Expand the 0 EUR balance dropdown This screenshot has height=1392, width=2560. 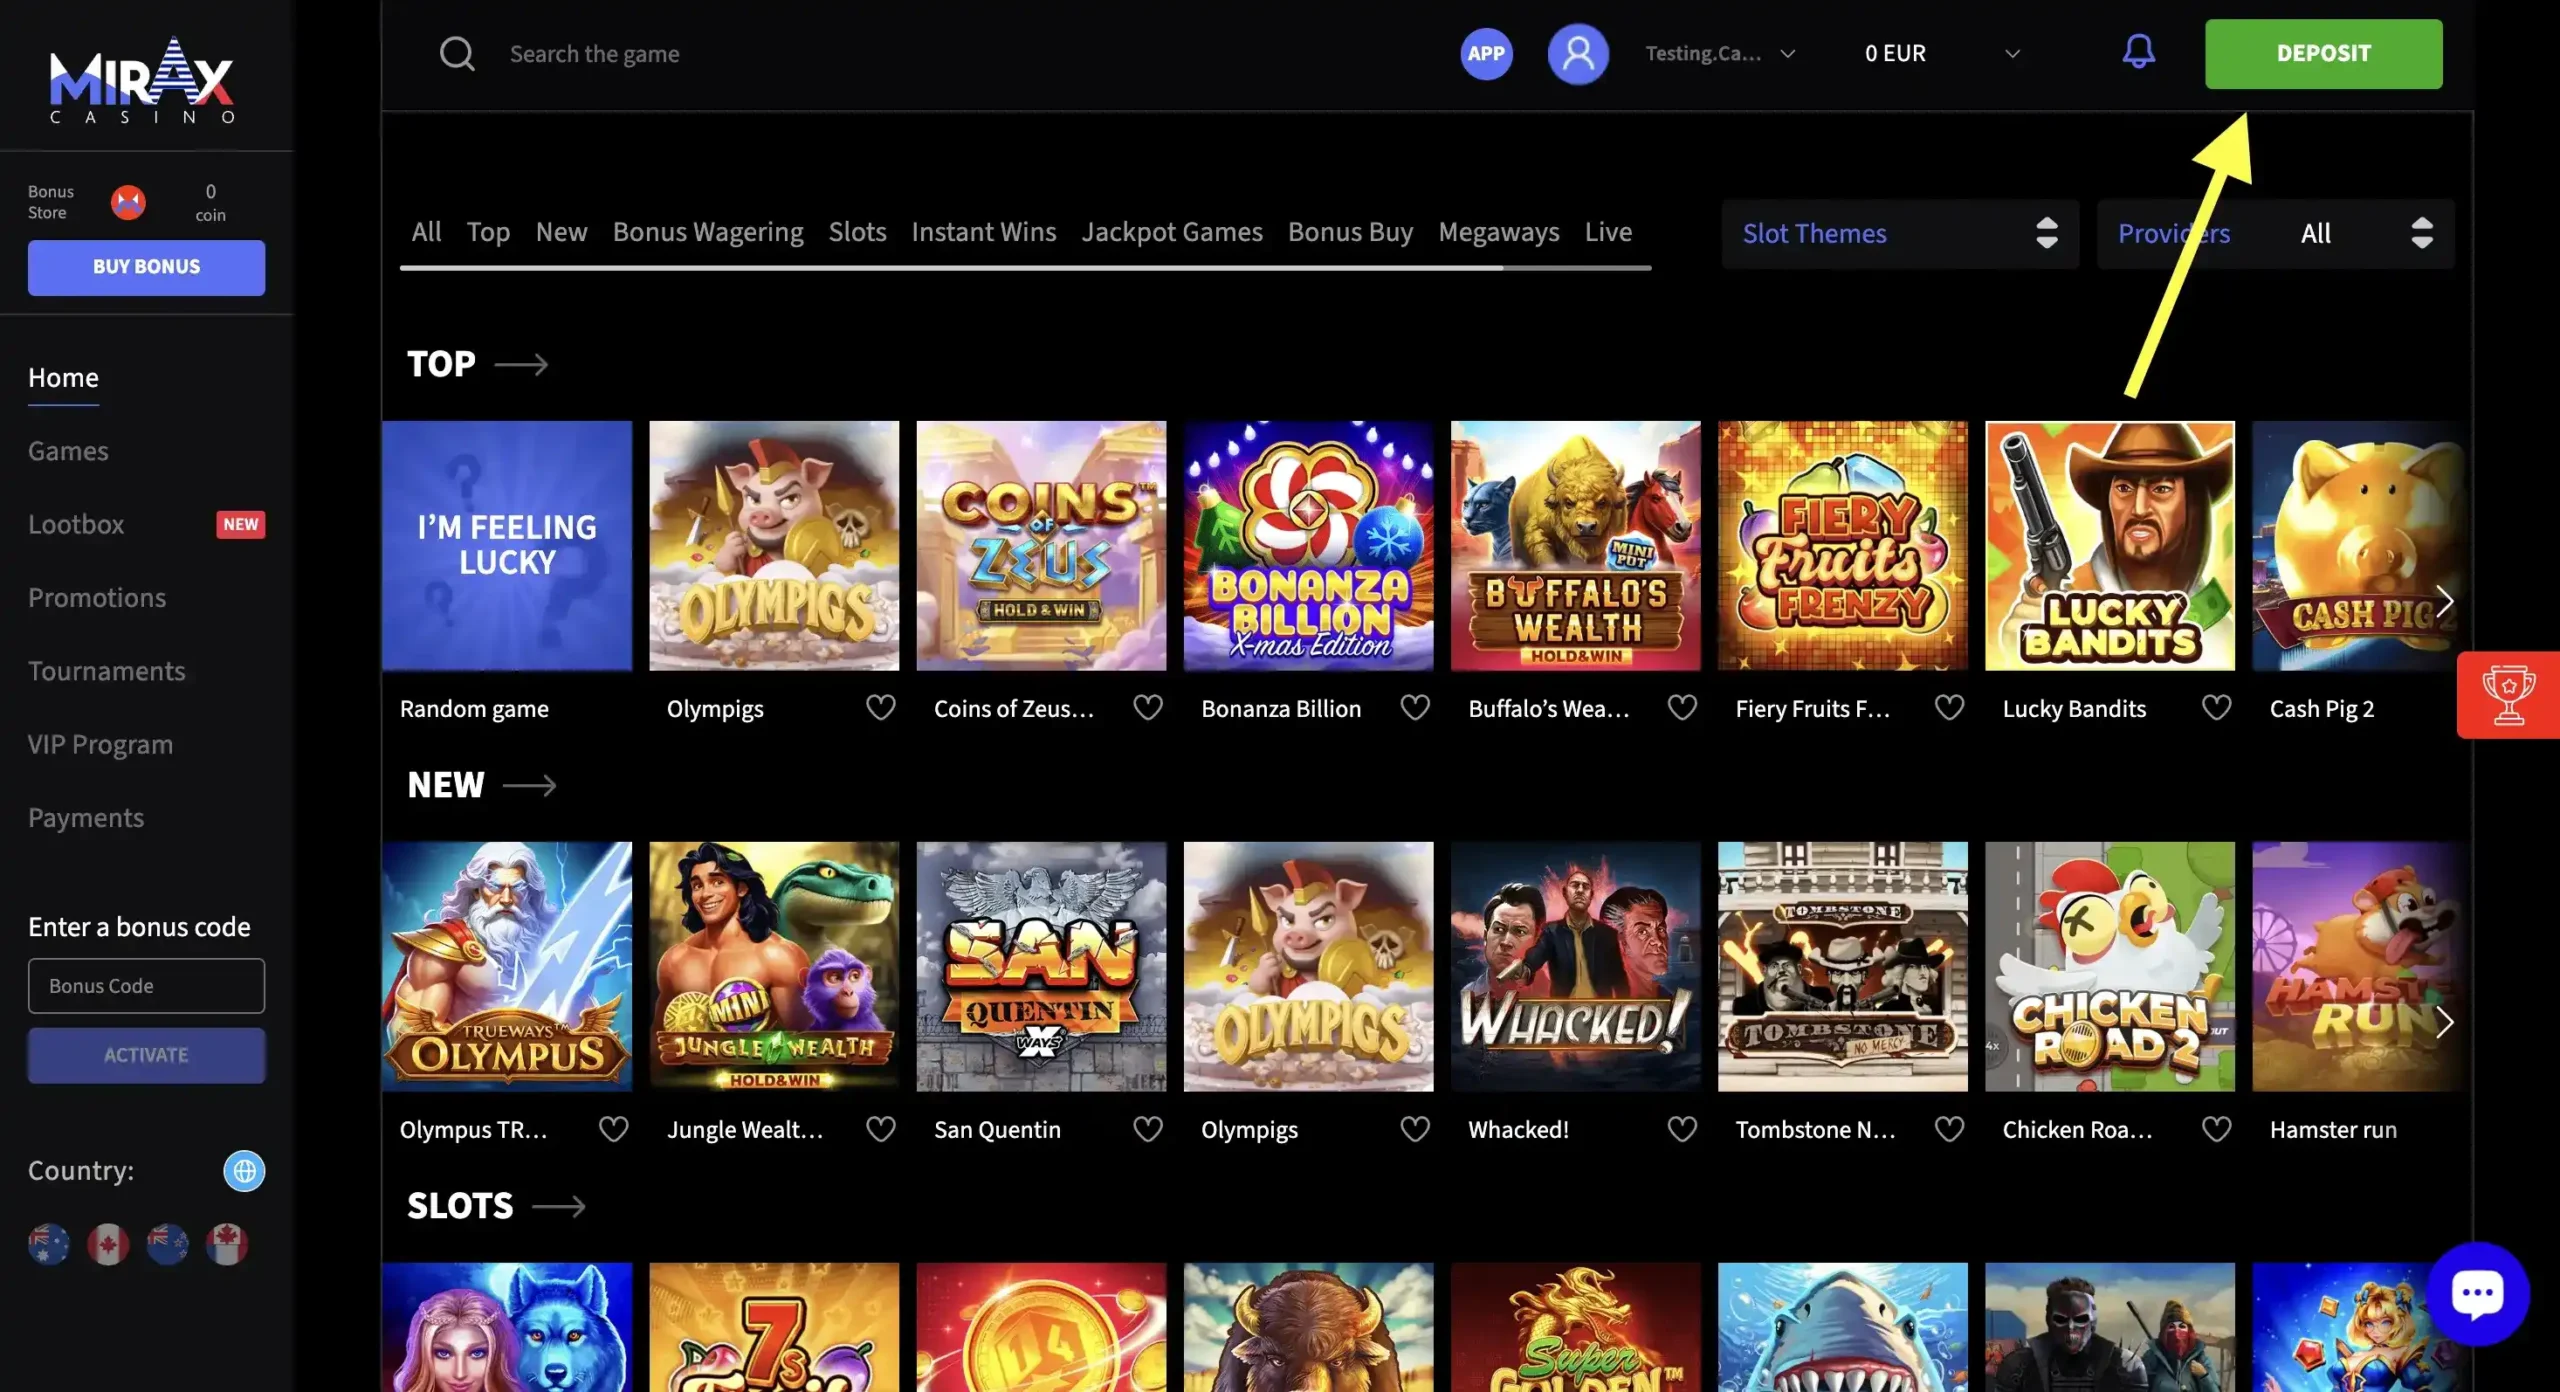point(1942,54)
